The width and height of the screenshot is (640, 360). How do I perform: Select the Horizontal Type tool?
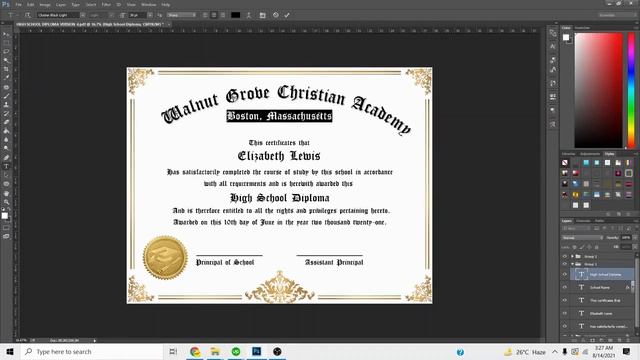click(6, 166)
